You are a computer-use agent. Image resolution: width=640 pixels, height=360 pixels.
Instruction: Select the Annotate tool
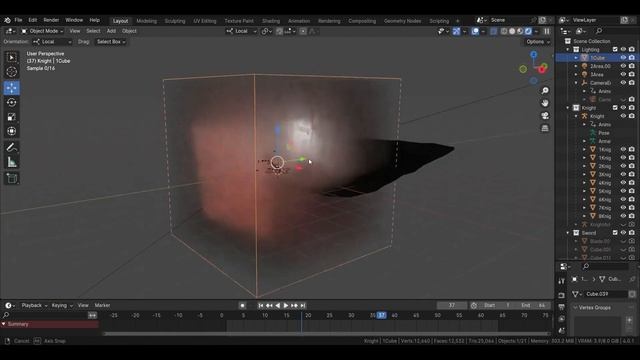11,148
